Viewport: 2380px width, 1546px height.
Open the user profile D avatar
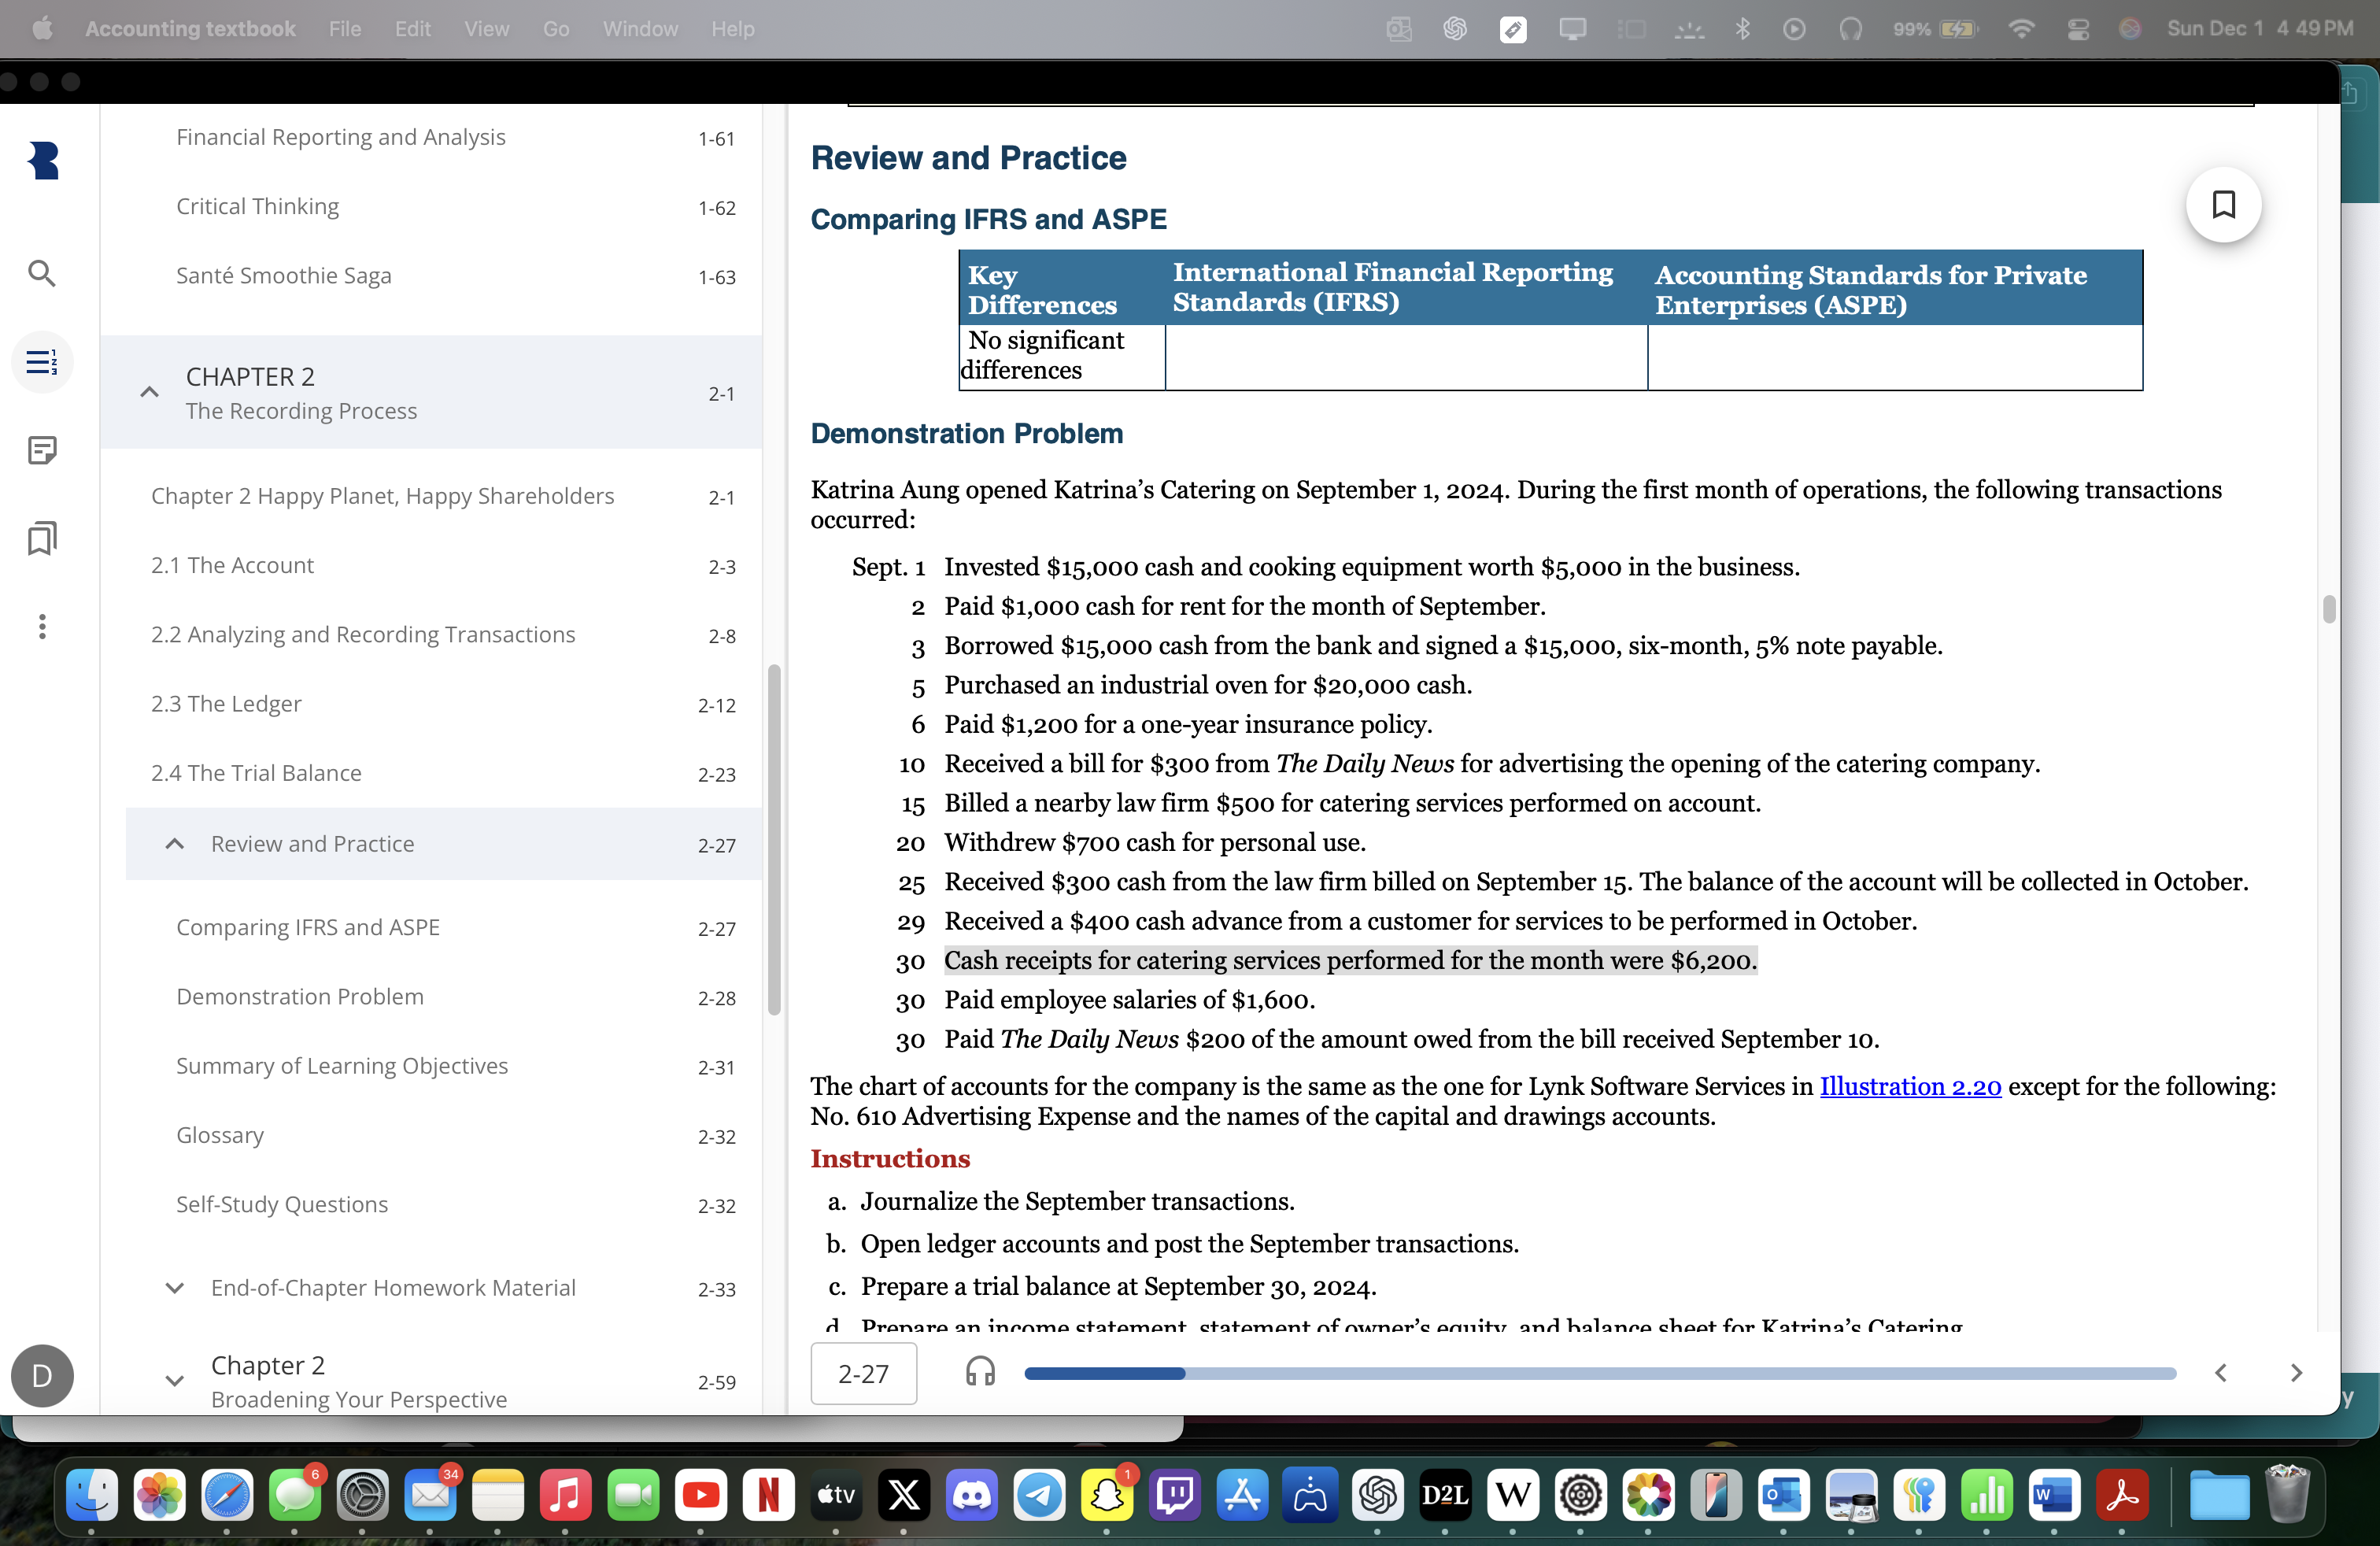point(42,1376)
